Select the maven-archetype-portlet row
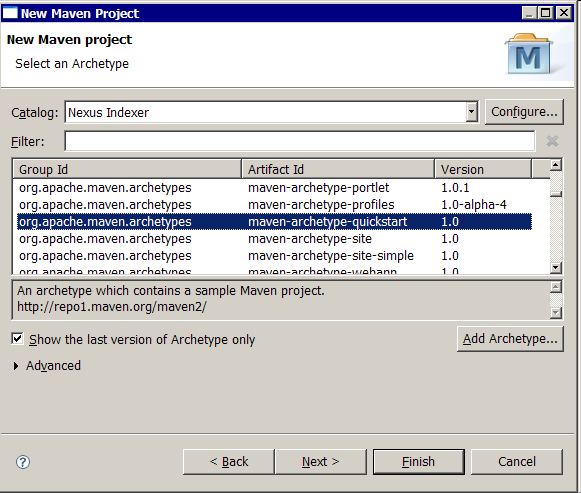The height and width of the screenshot is (493, 581). 275,187
